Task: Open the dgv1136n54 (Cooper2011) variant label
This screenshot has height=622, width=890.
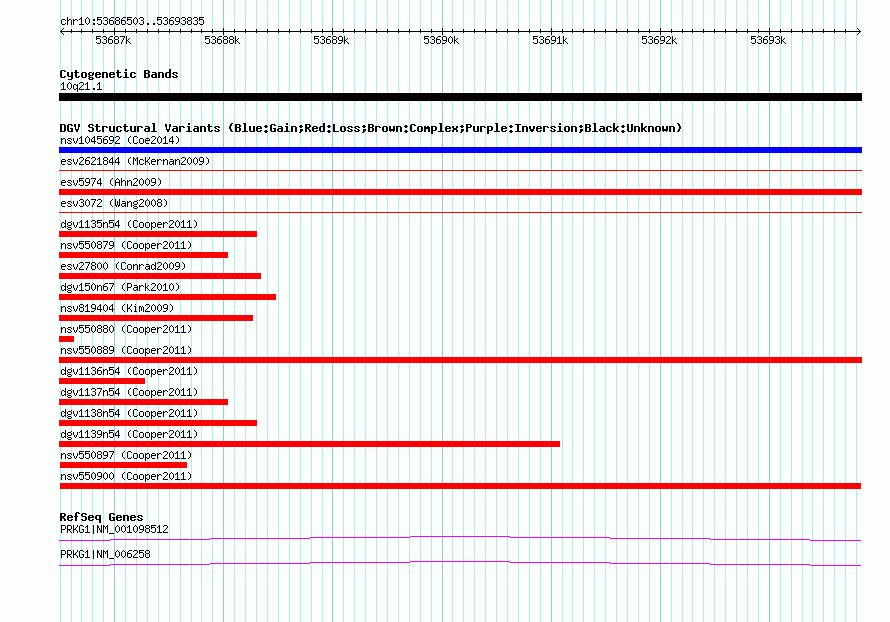Action: pyautogui.click(x=129, y=371)
